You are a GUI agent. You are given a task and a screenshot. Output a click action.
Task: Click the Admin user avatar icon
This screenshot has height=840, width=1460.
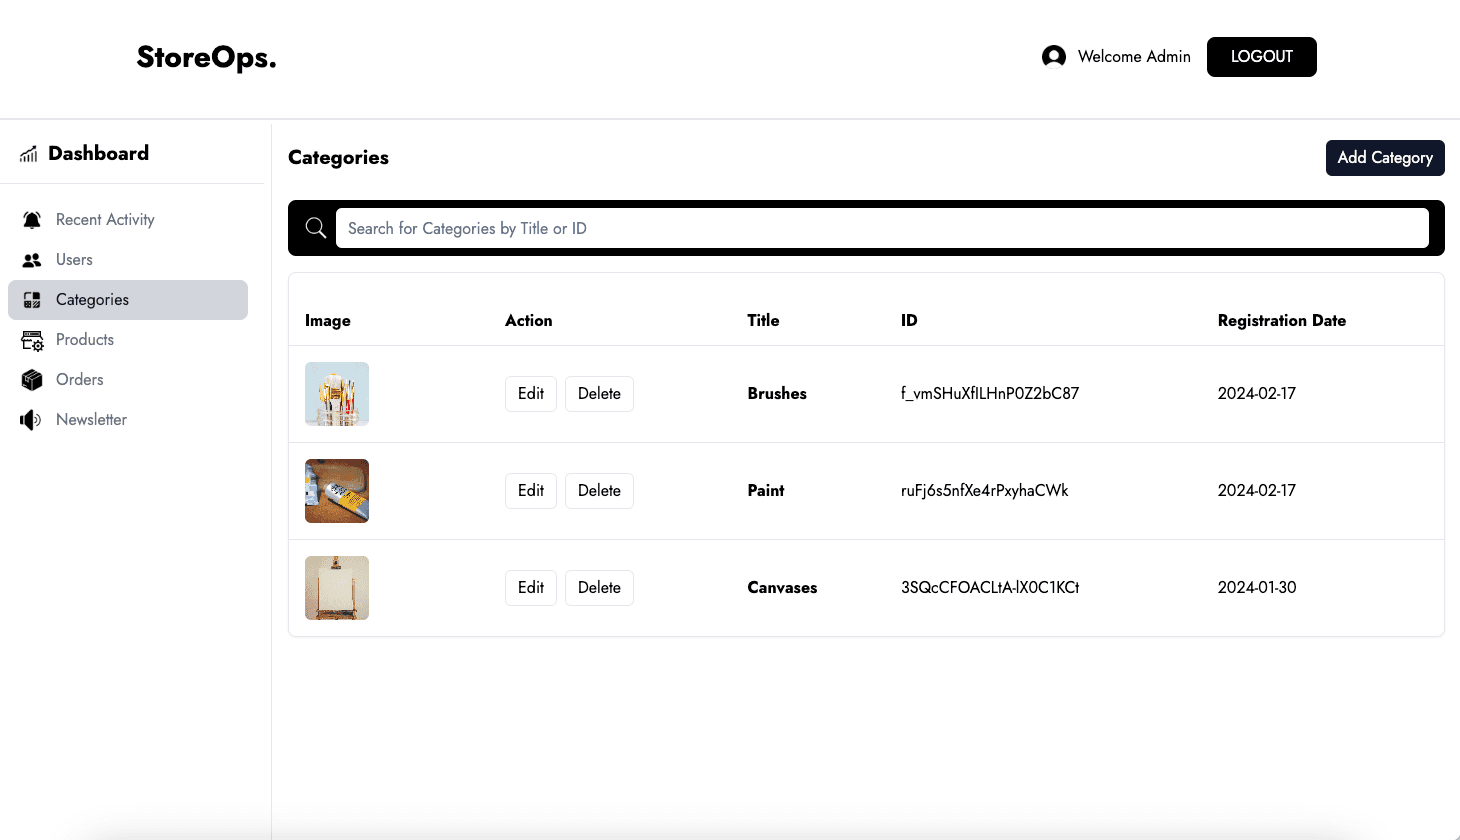pyautogui.click(x=1053, y=57)
